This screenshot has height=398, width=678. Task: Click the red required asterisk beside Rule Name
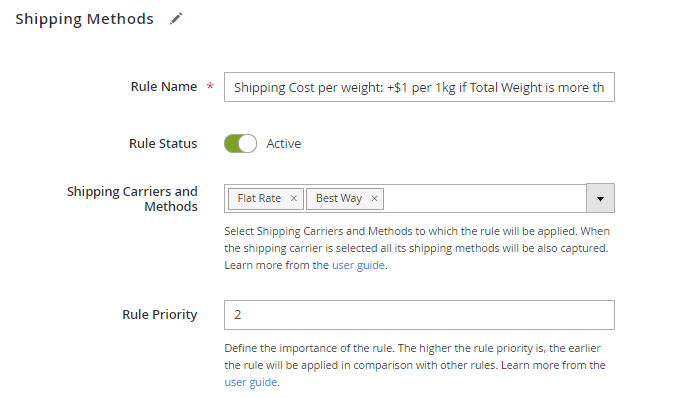210,86
